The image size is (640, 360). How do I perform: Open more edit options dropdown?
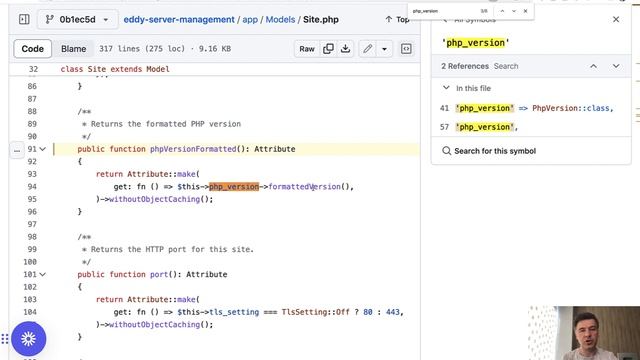[384, 49]
